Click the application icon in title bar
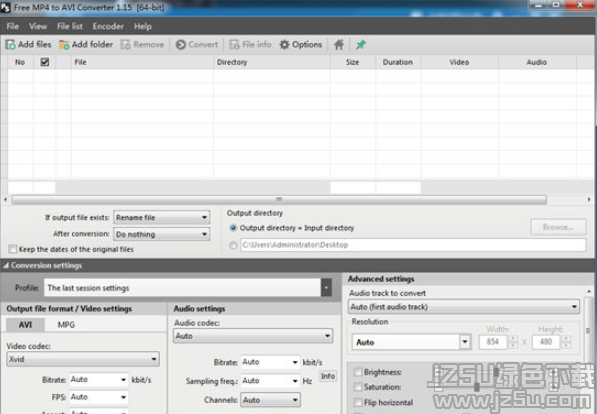Image resolution: width=597 pixels, height=414 pixels. pos(5,7)
